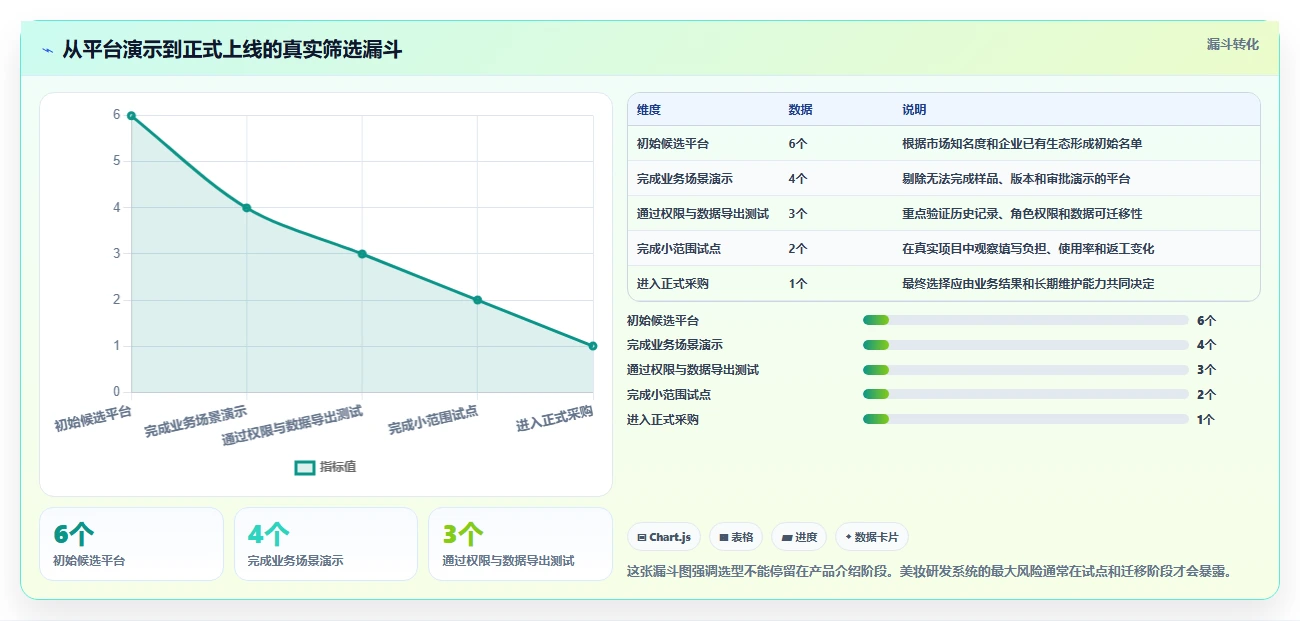Image resolution: width=1300 pixels, height=621 pixels.
Task: Click the 初始候选平台 x-axis label
Action: 93,418
